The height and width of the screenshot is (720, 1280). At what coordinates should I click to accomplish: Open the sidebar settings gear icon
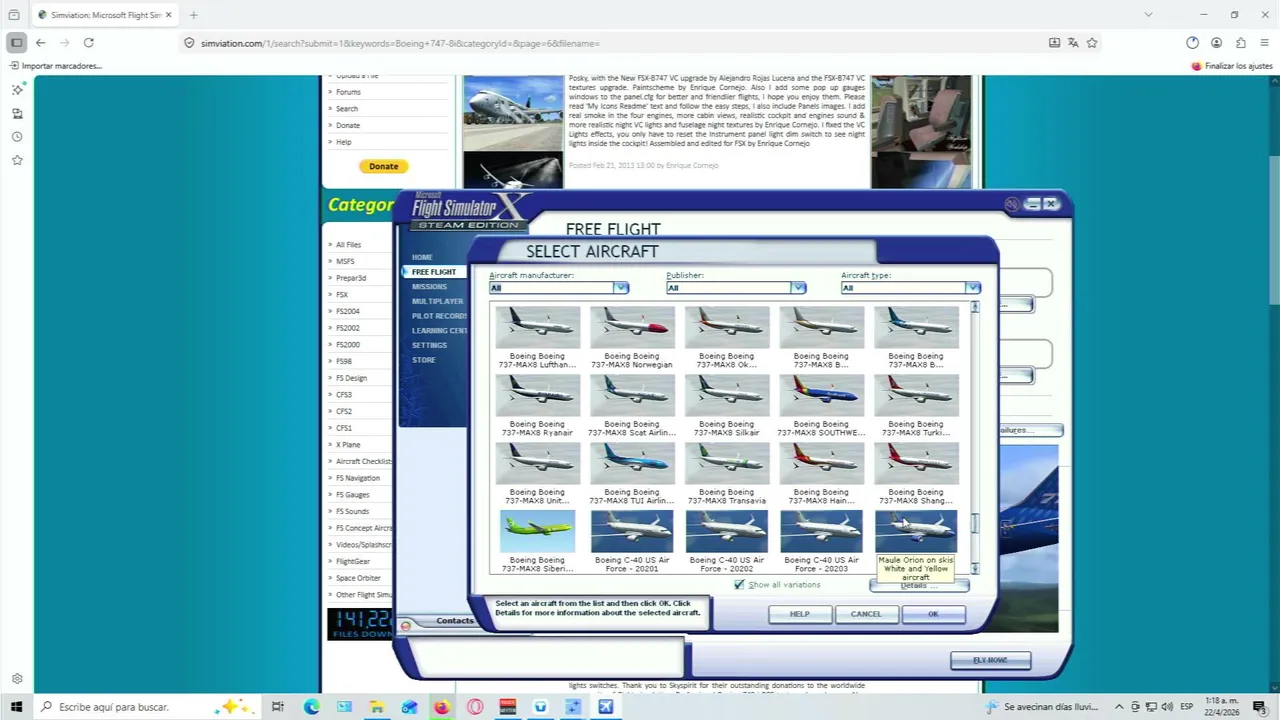click(17, 679)
